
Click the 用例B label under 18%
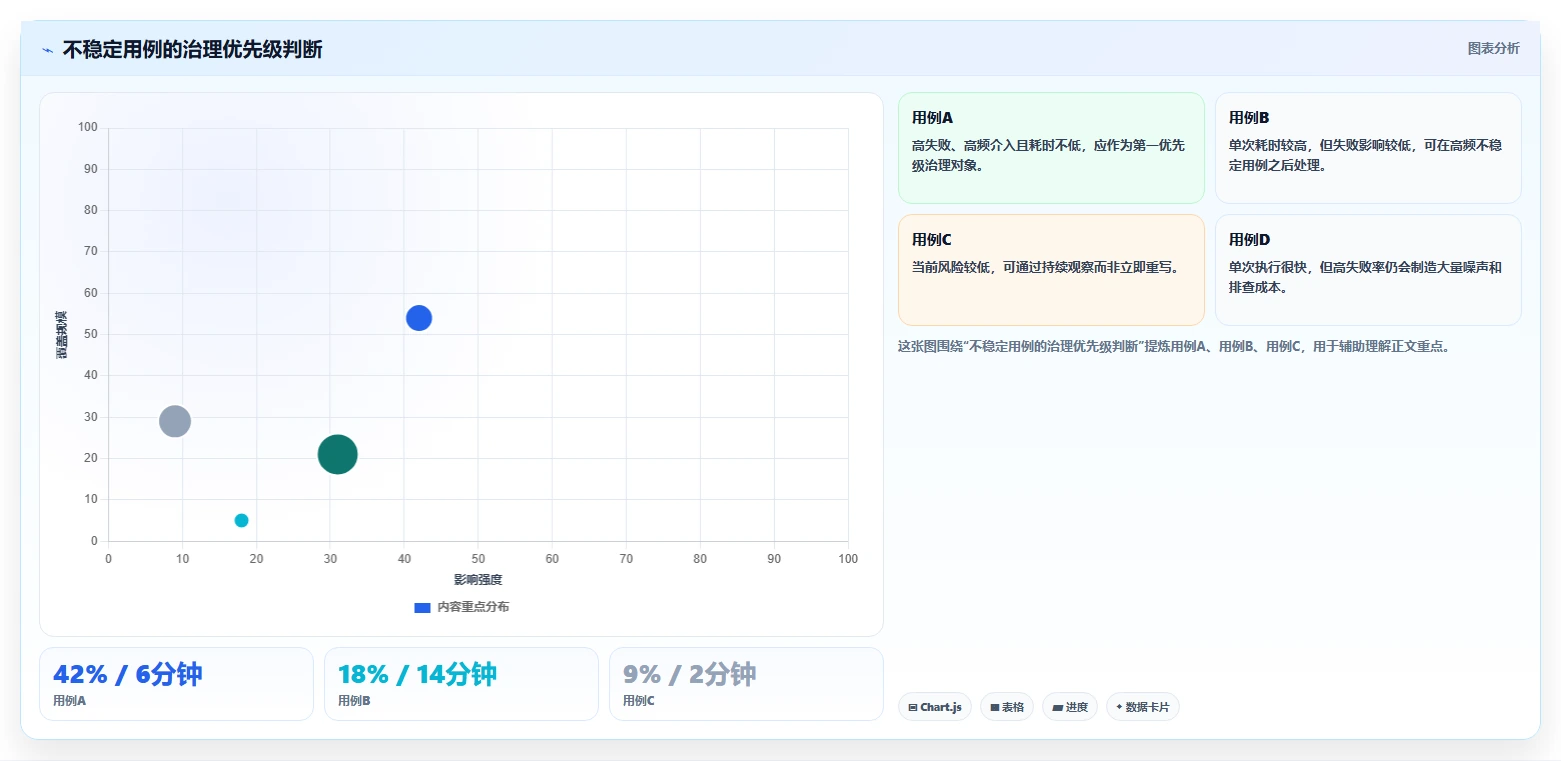tap(354, 701)
